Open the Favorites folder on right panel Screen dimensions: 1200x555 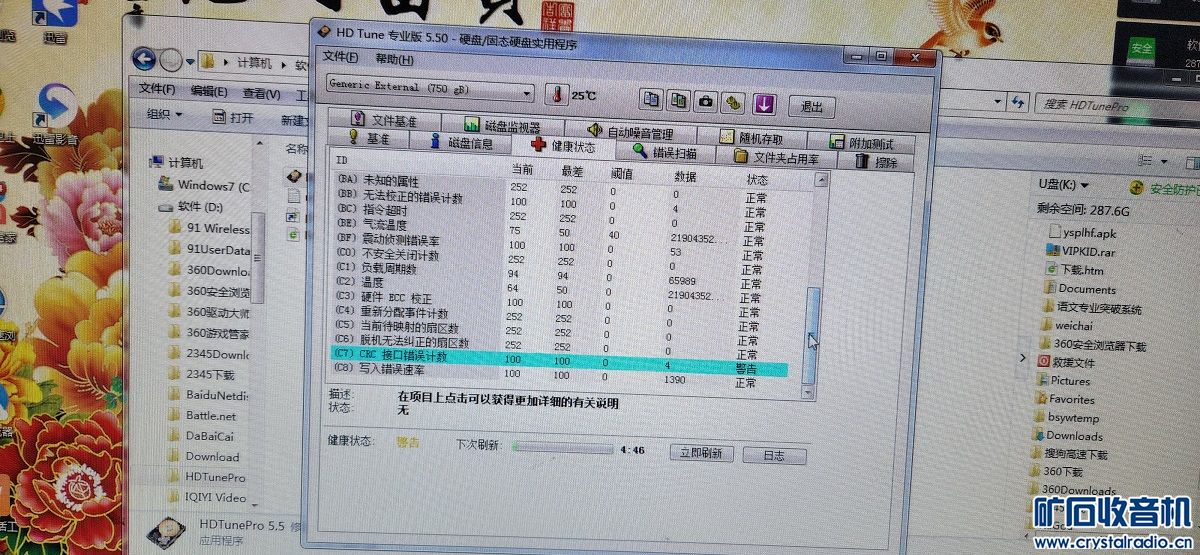(1063, 399)
